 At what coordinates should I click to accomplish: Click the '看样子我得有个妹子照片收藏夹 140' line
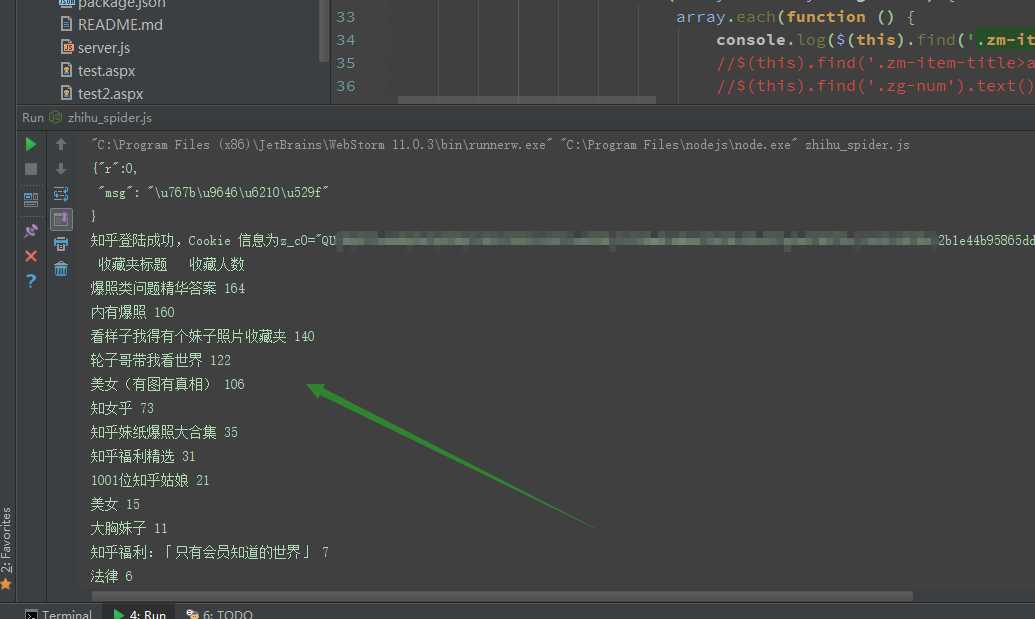pyautogui.click(x=202, y=337)
